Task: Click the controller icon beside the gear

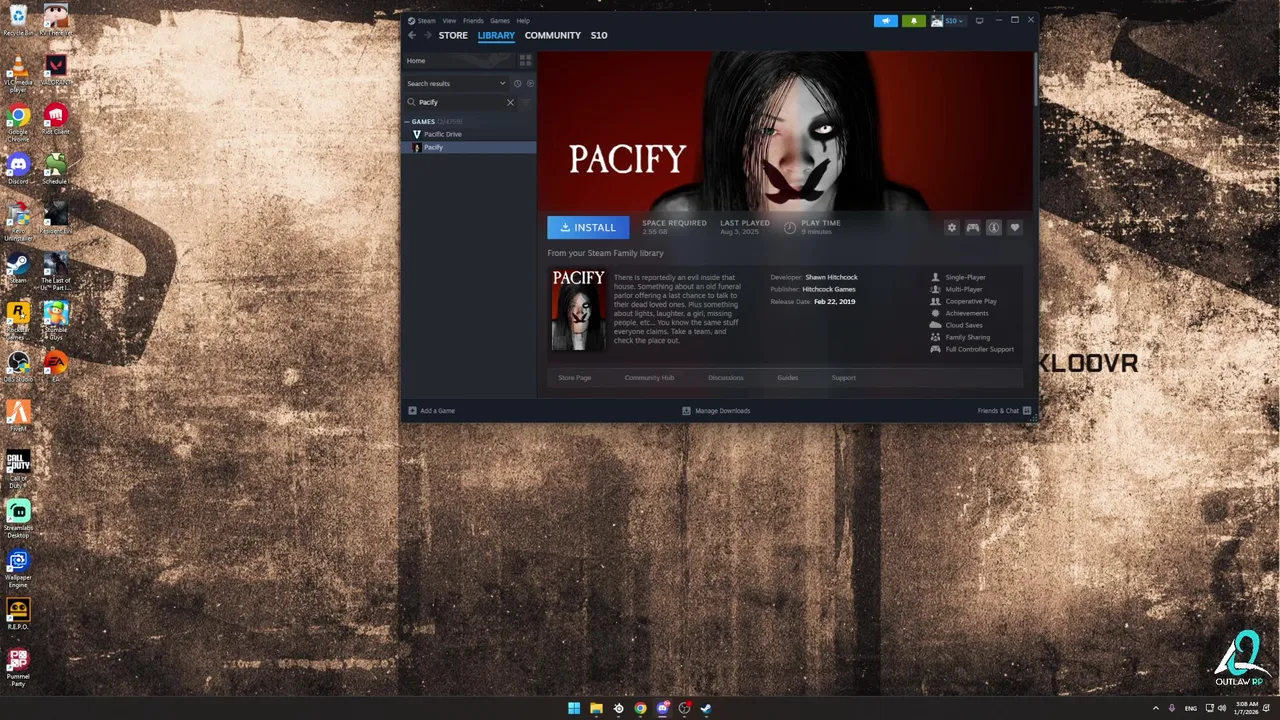Action: pyautogui.click(x=972, y=228)
